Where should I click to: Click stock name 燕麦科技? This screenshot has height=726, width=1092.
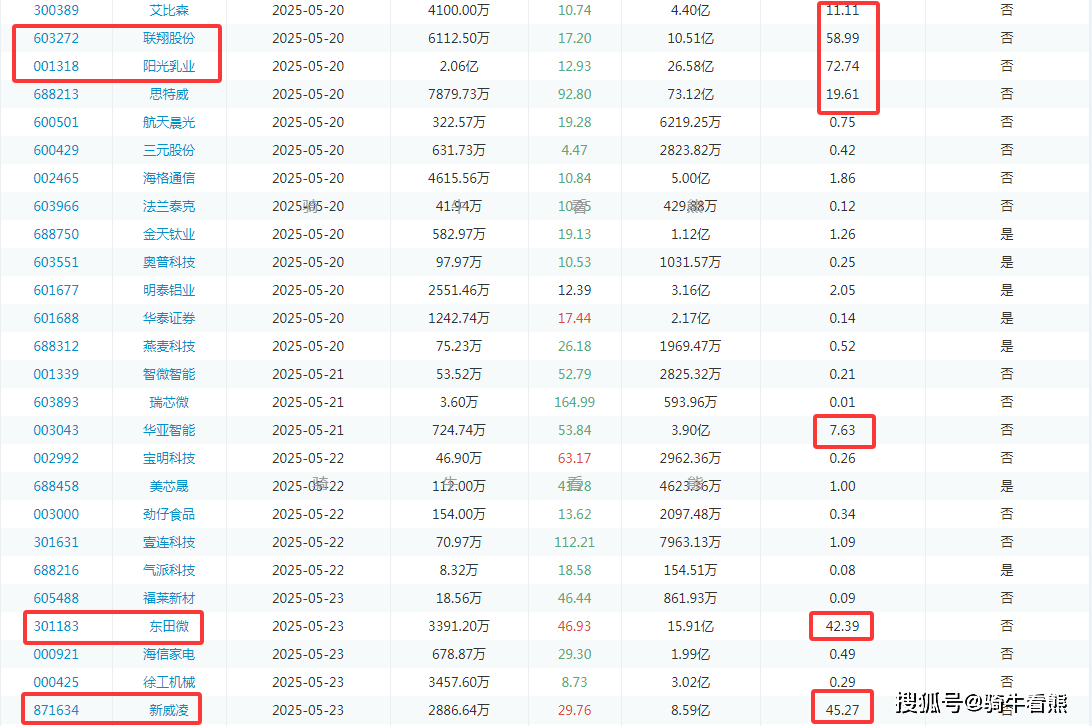tap(169, 346)
